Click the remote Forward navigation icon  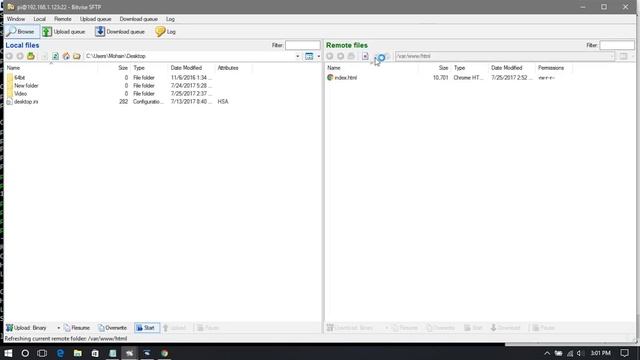(x=340, y=56)
